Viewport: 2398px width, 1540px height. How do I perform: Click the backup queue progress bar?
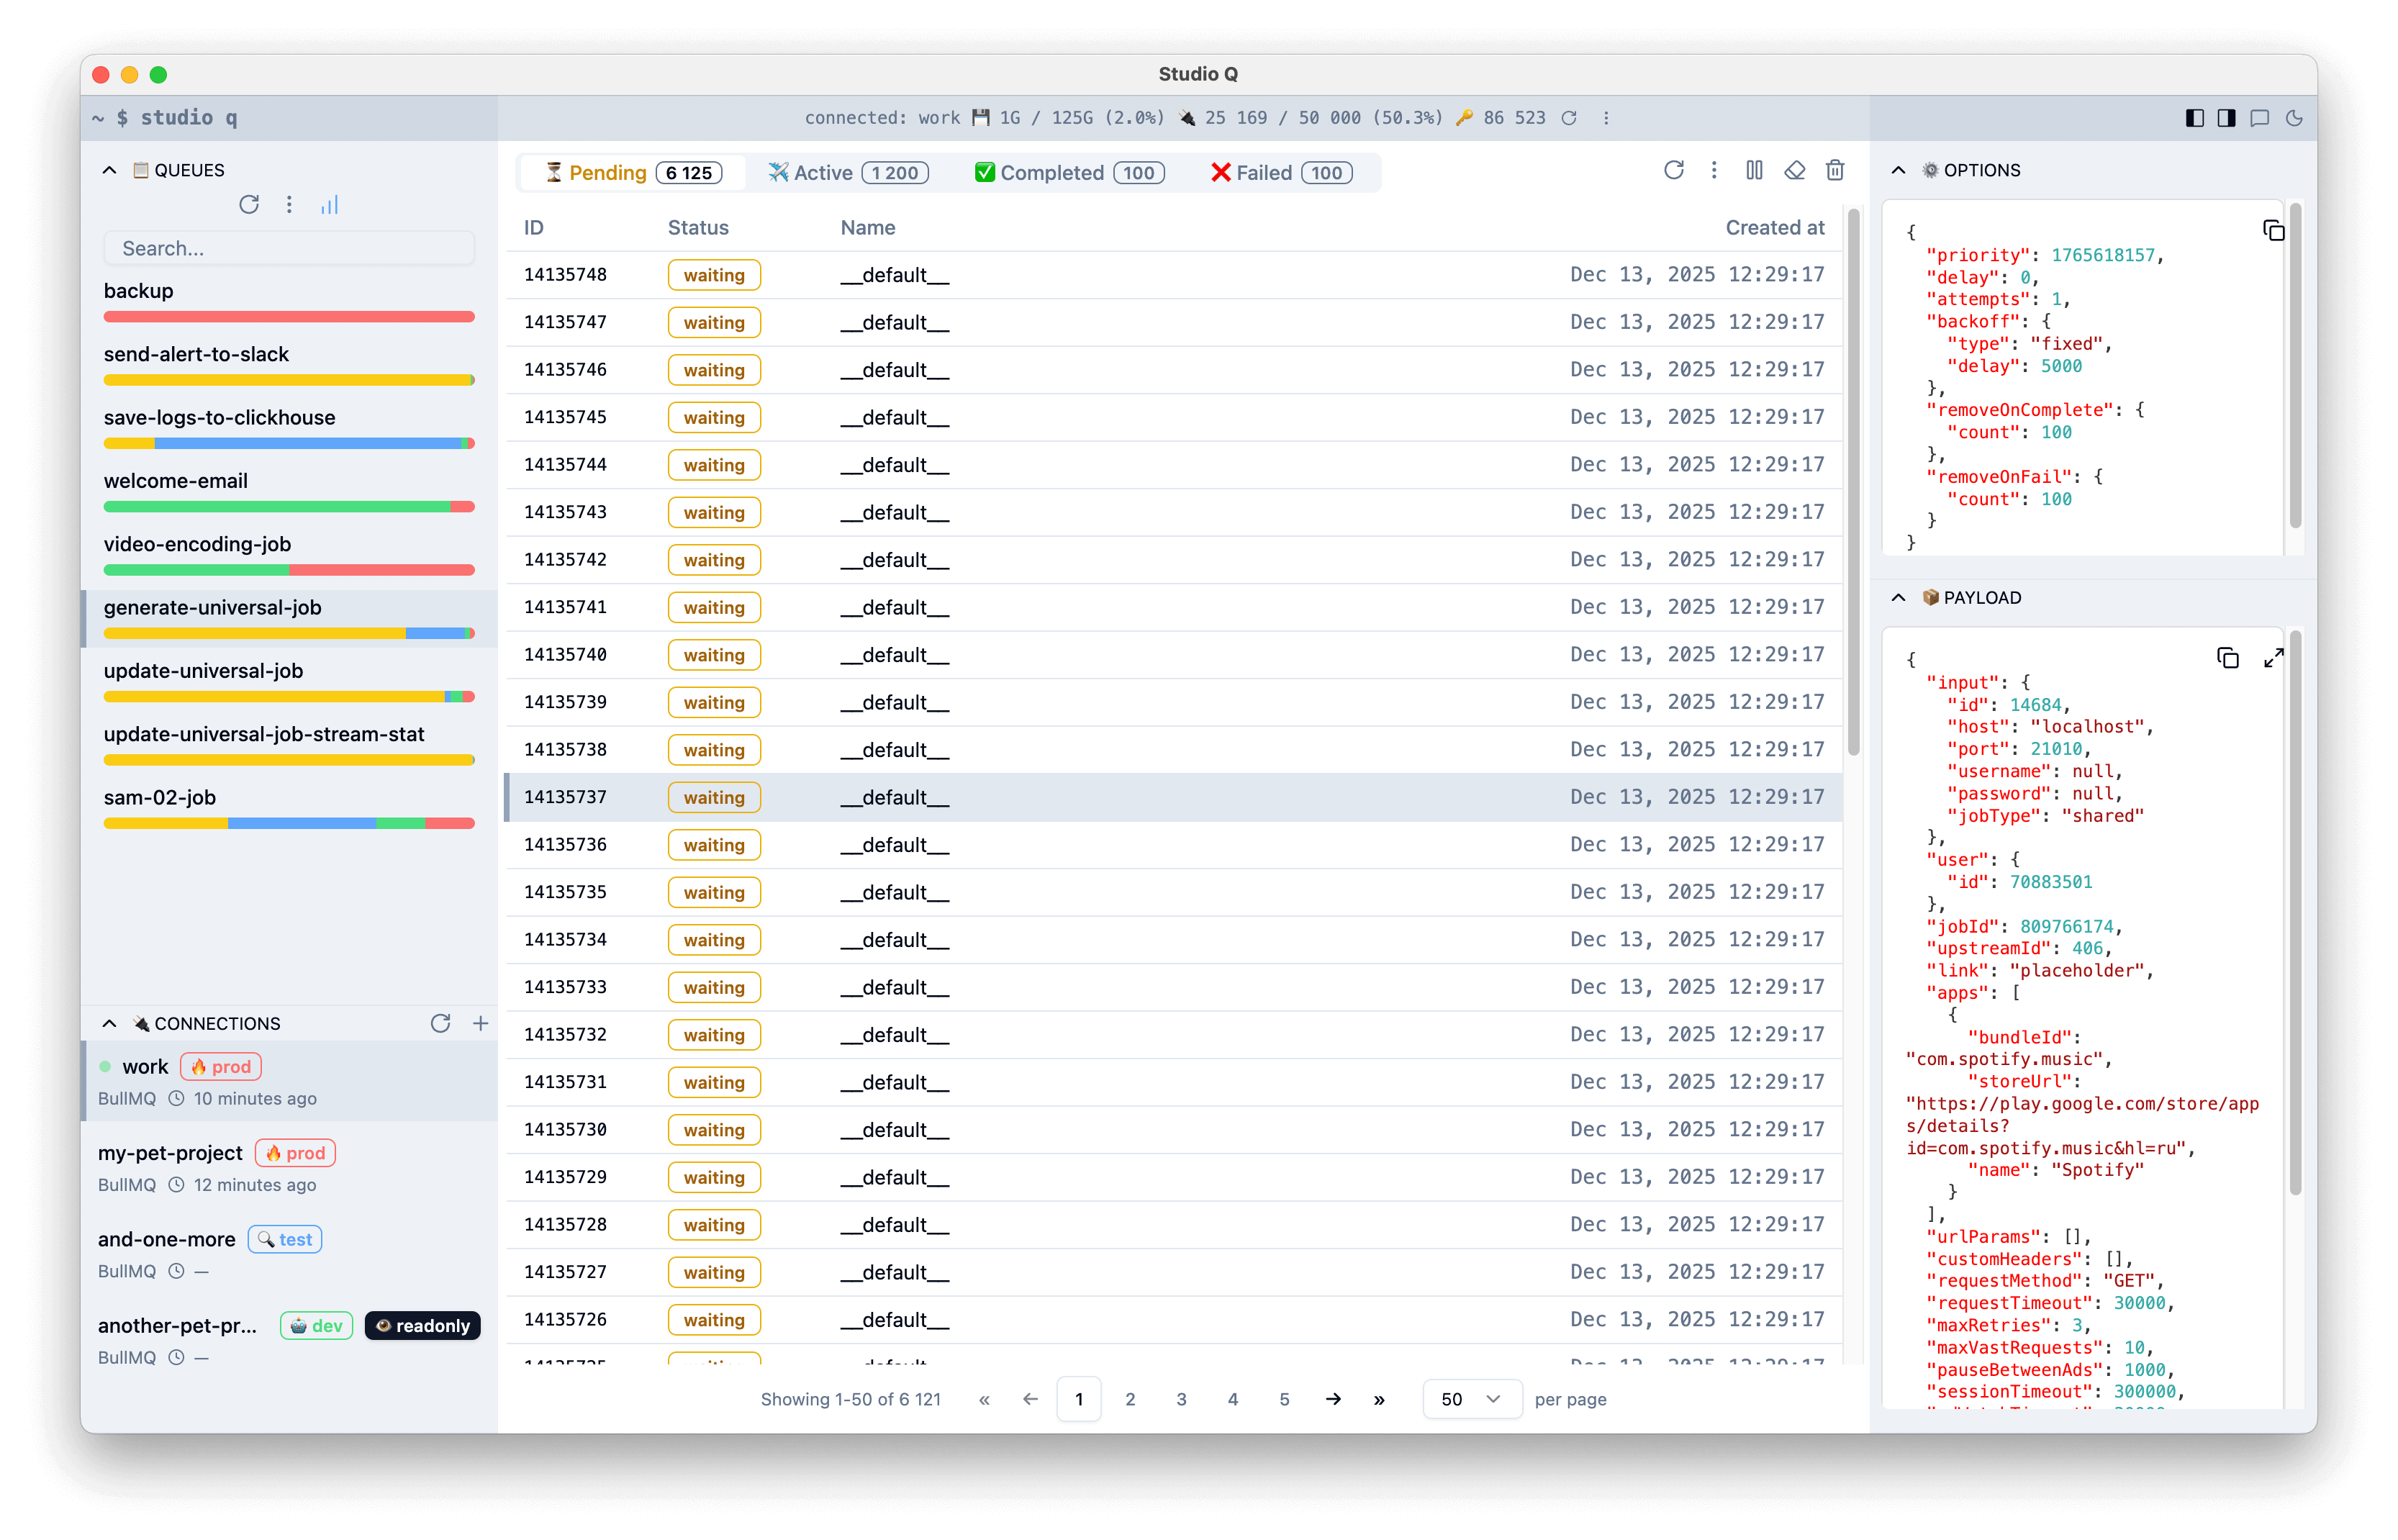pos(289,316)
